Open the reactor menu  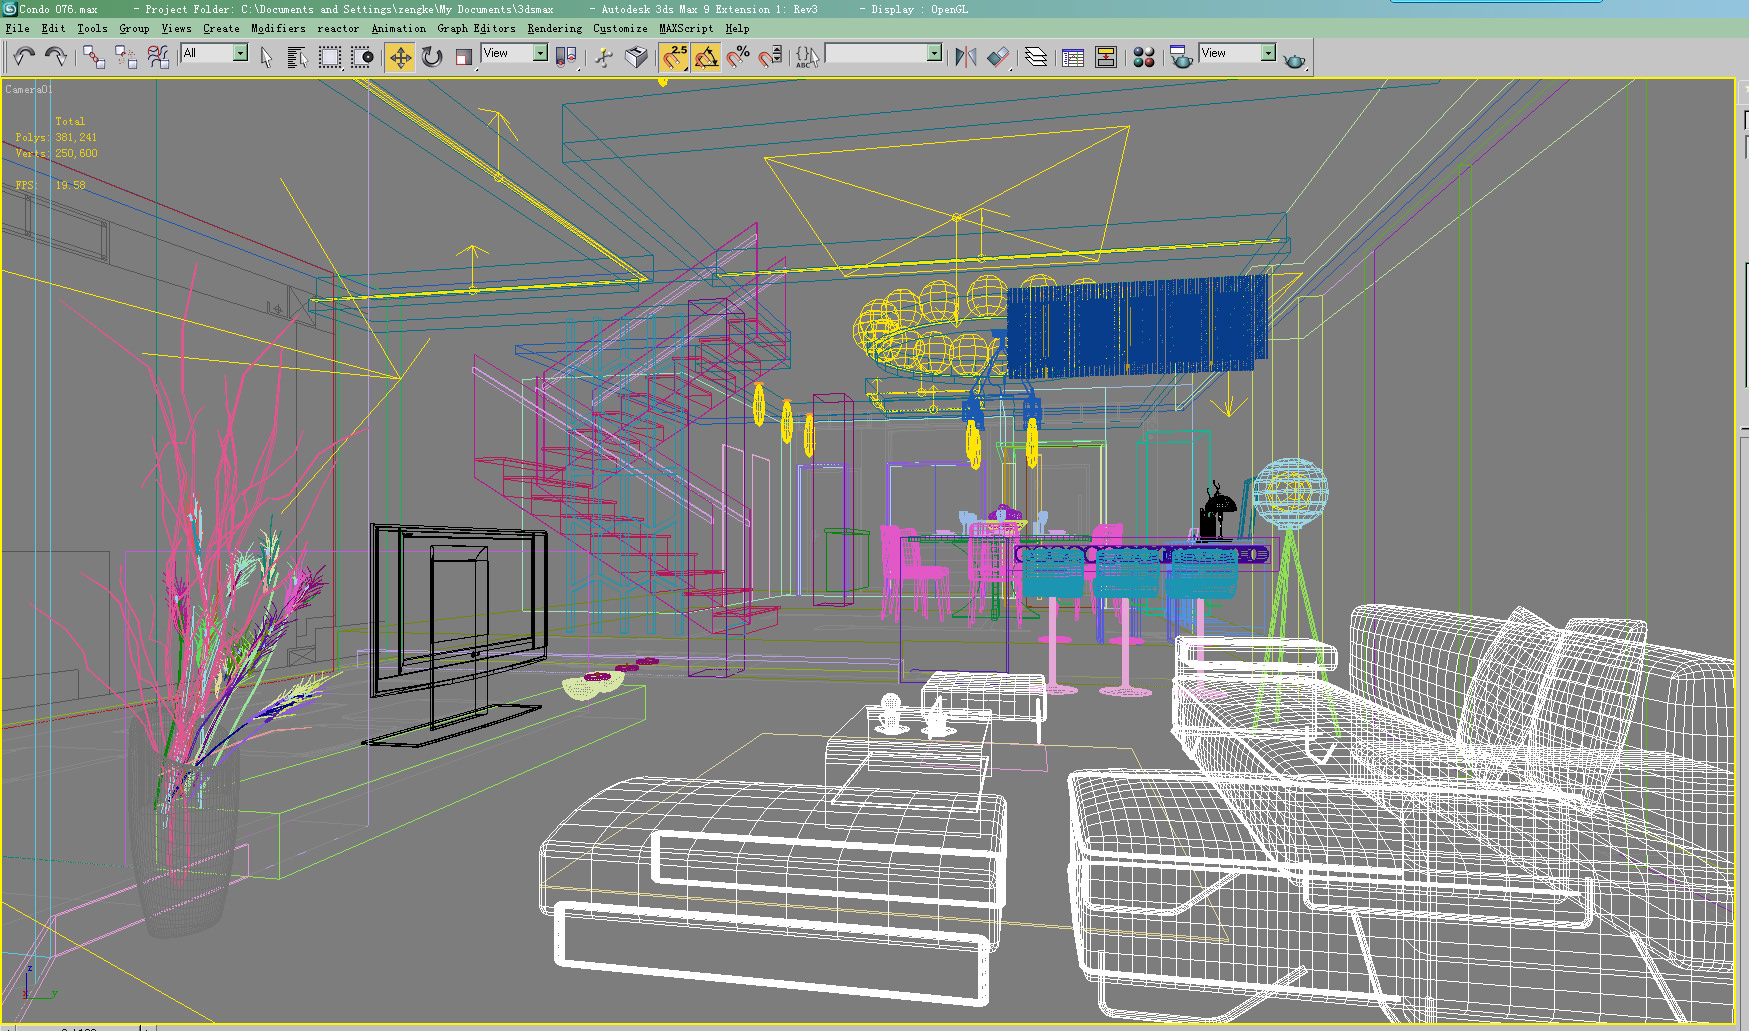point(338,28)
